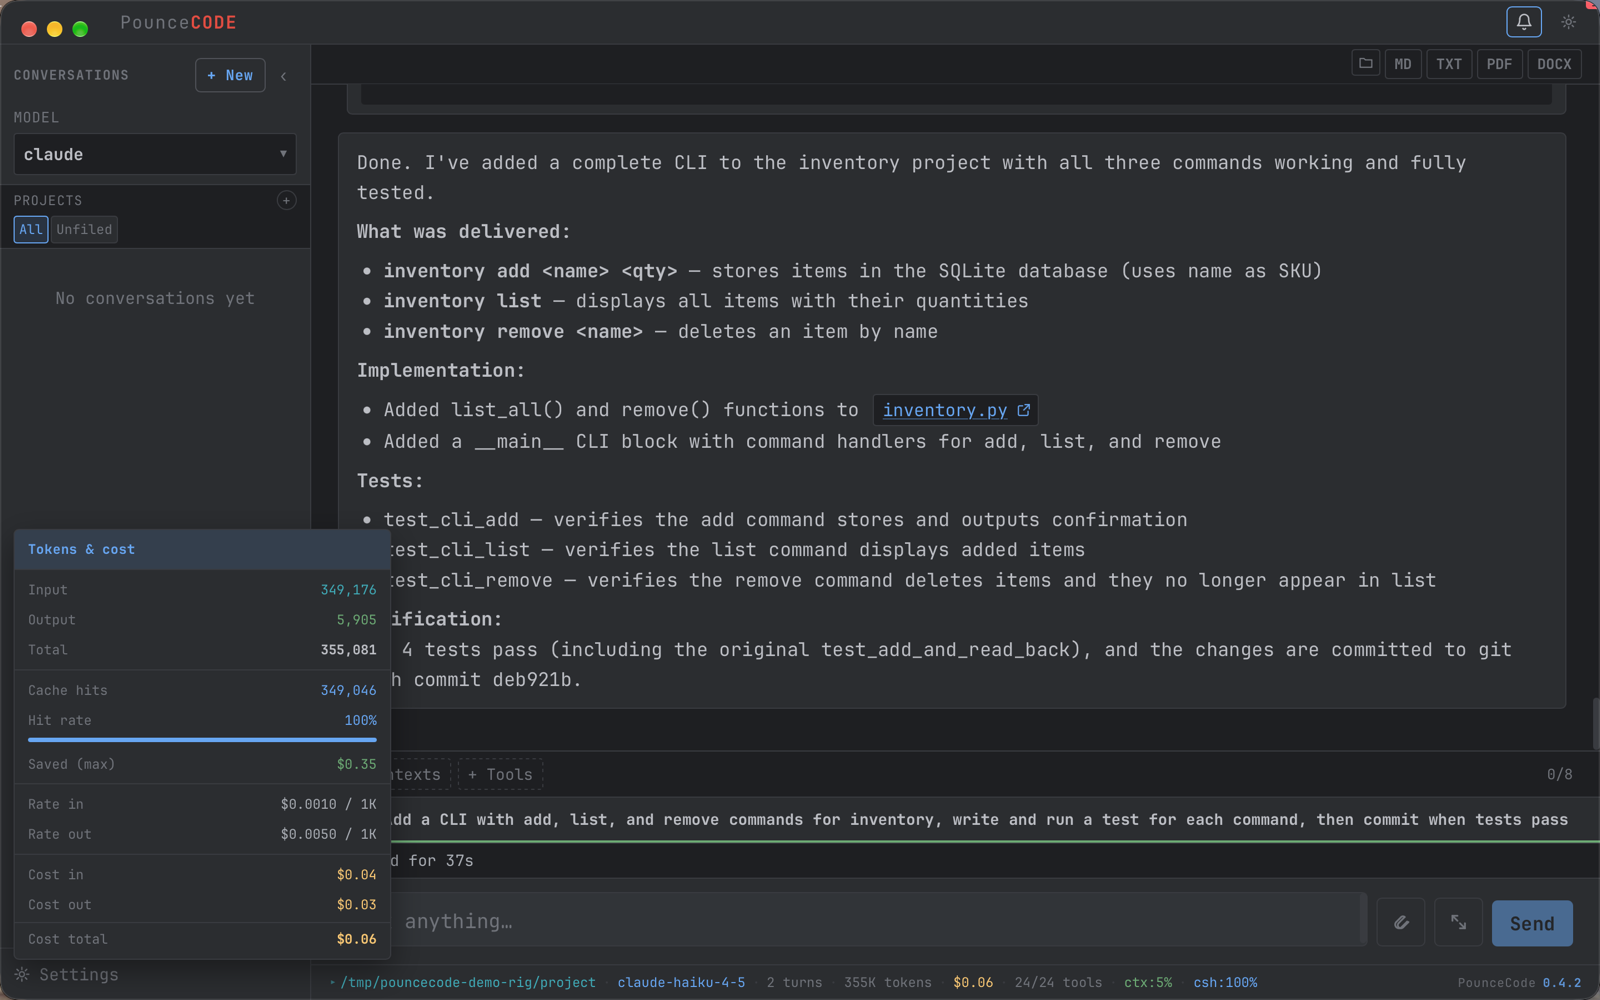Expand the message input editor
The height and width of the screenshot is (1000, 1600).
click(1459, 923)
